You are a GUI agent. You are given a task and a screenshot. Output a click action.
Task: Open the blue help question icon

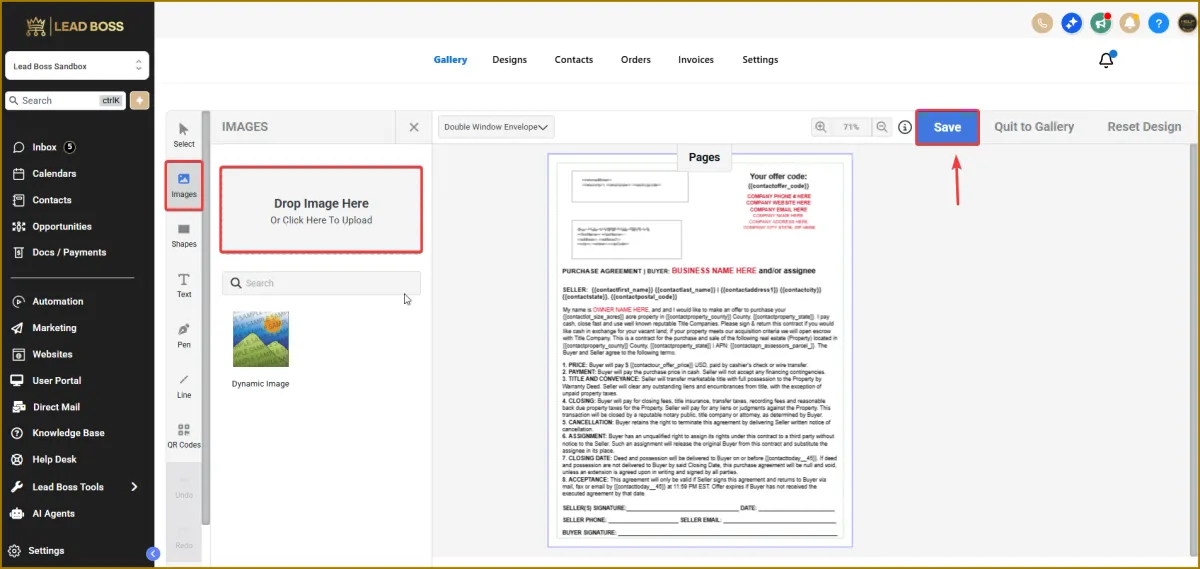[x=1158, y=22]
